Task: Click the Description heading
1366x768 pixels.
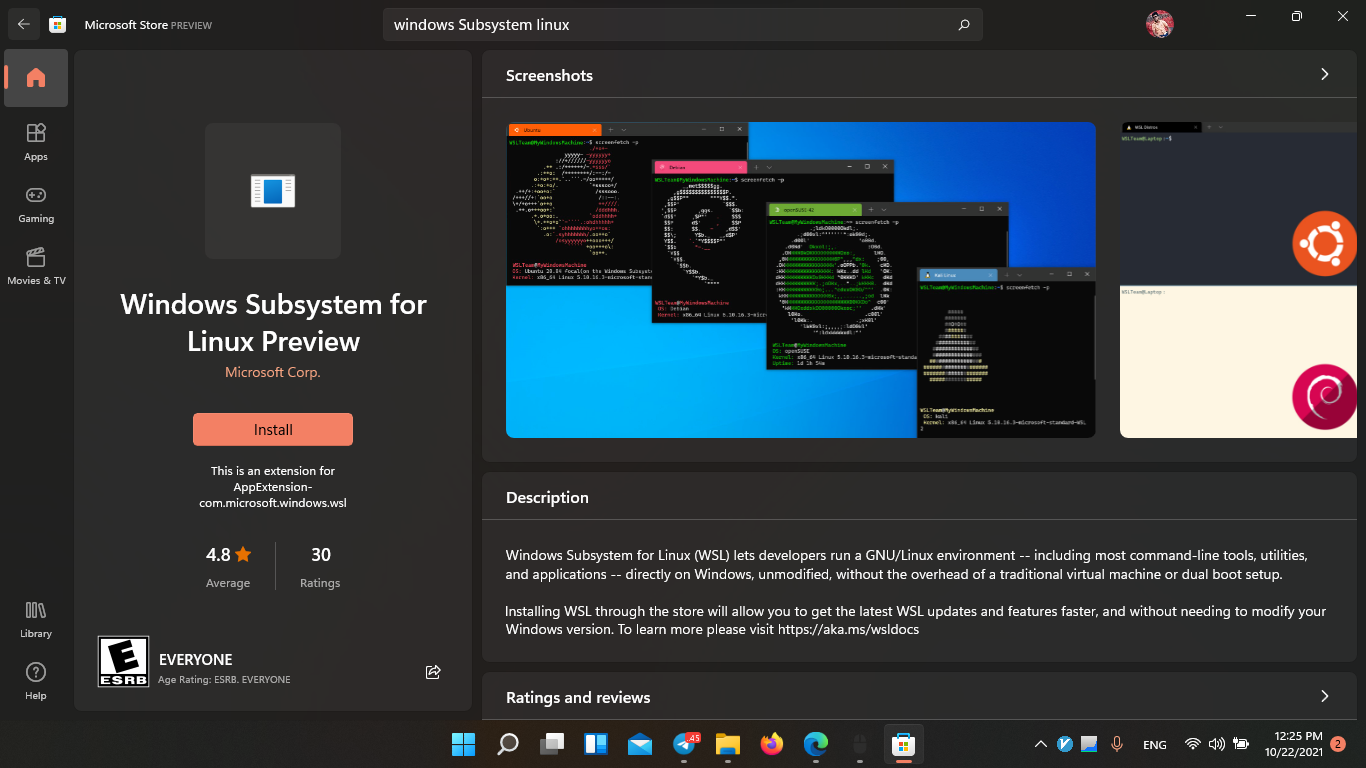Action: pos(547,497)
